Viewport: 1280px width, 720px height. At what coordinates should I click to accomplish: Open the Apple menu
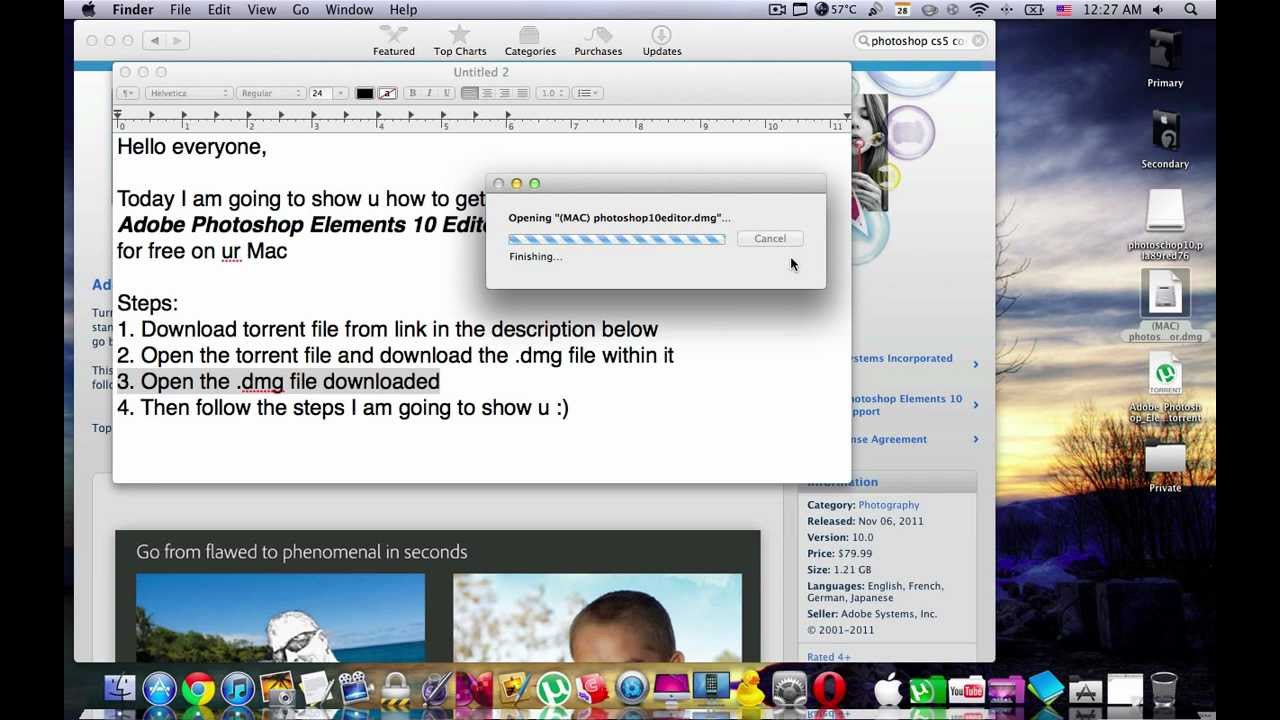point(88,10)
